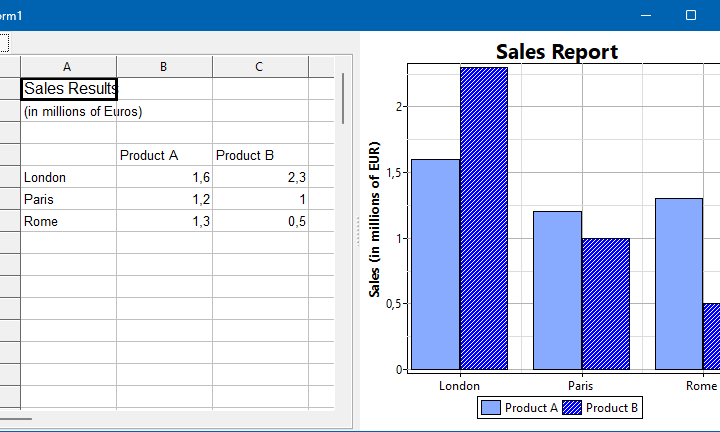Viewport: 720px width, 432px height.
Task: Maximize the Form1 window
Action: [x=691, y=15]
